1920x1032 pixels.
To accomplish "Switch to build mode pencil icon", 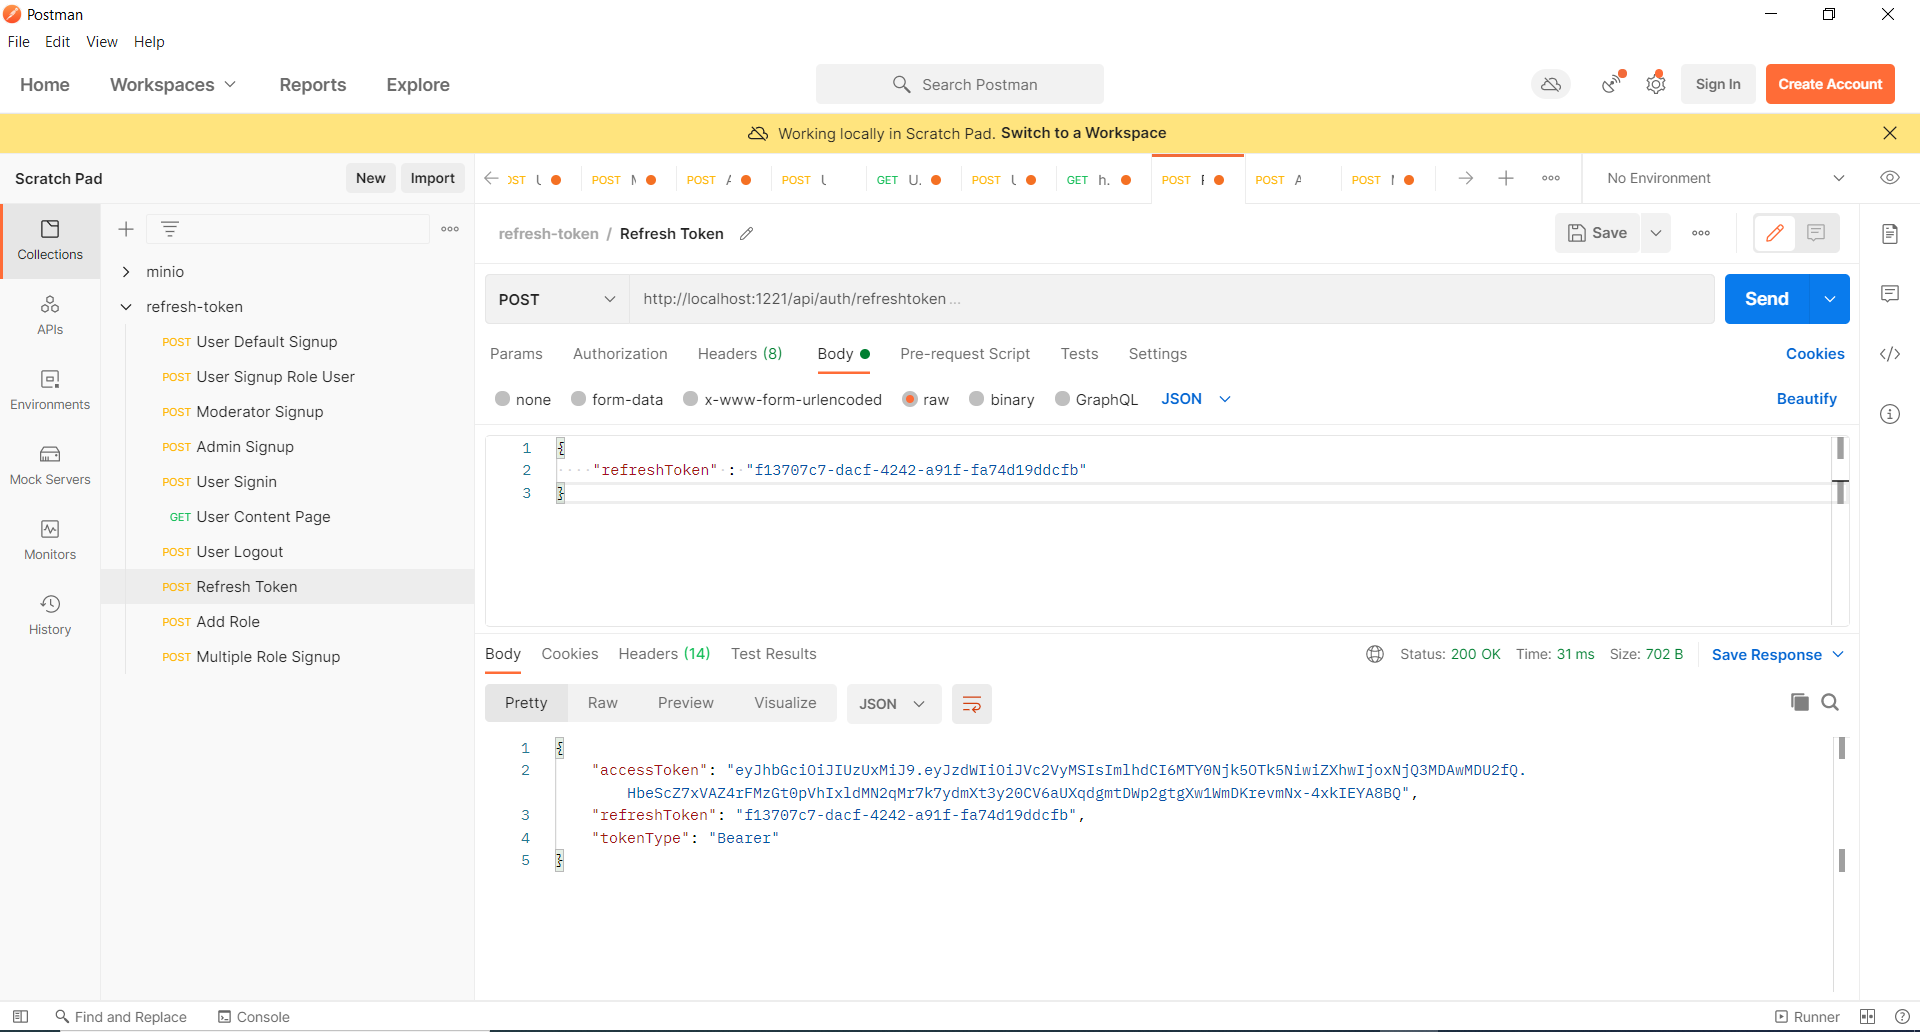I will [1775, 233].
